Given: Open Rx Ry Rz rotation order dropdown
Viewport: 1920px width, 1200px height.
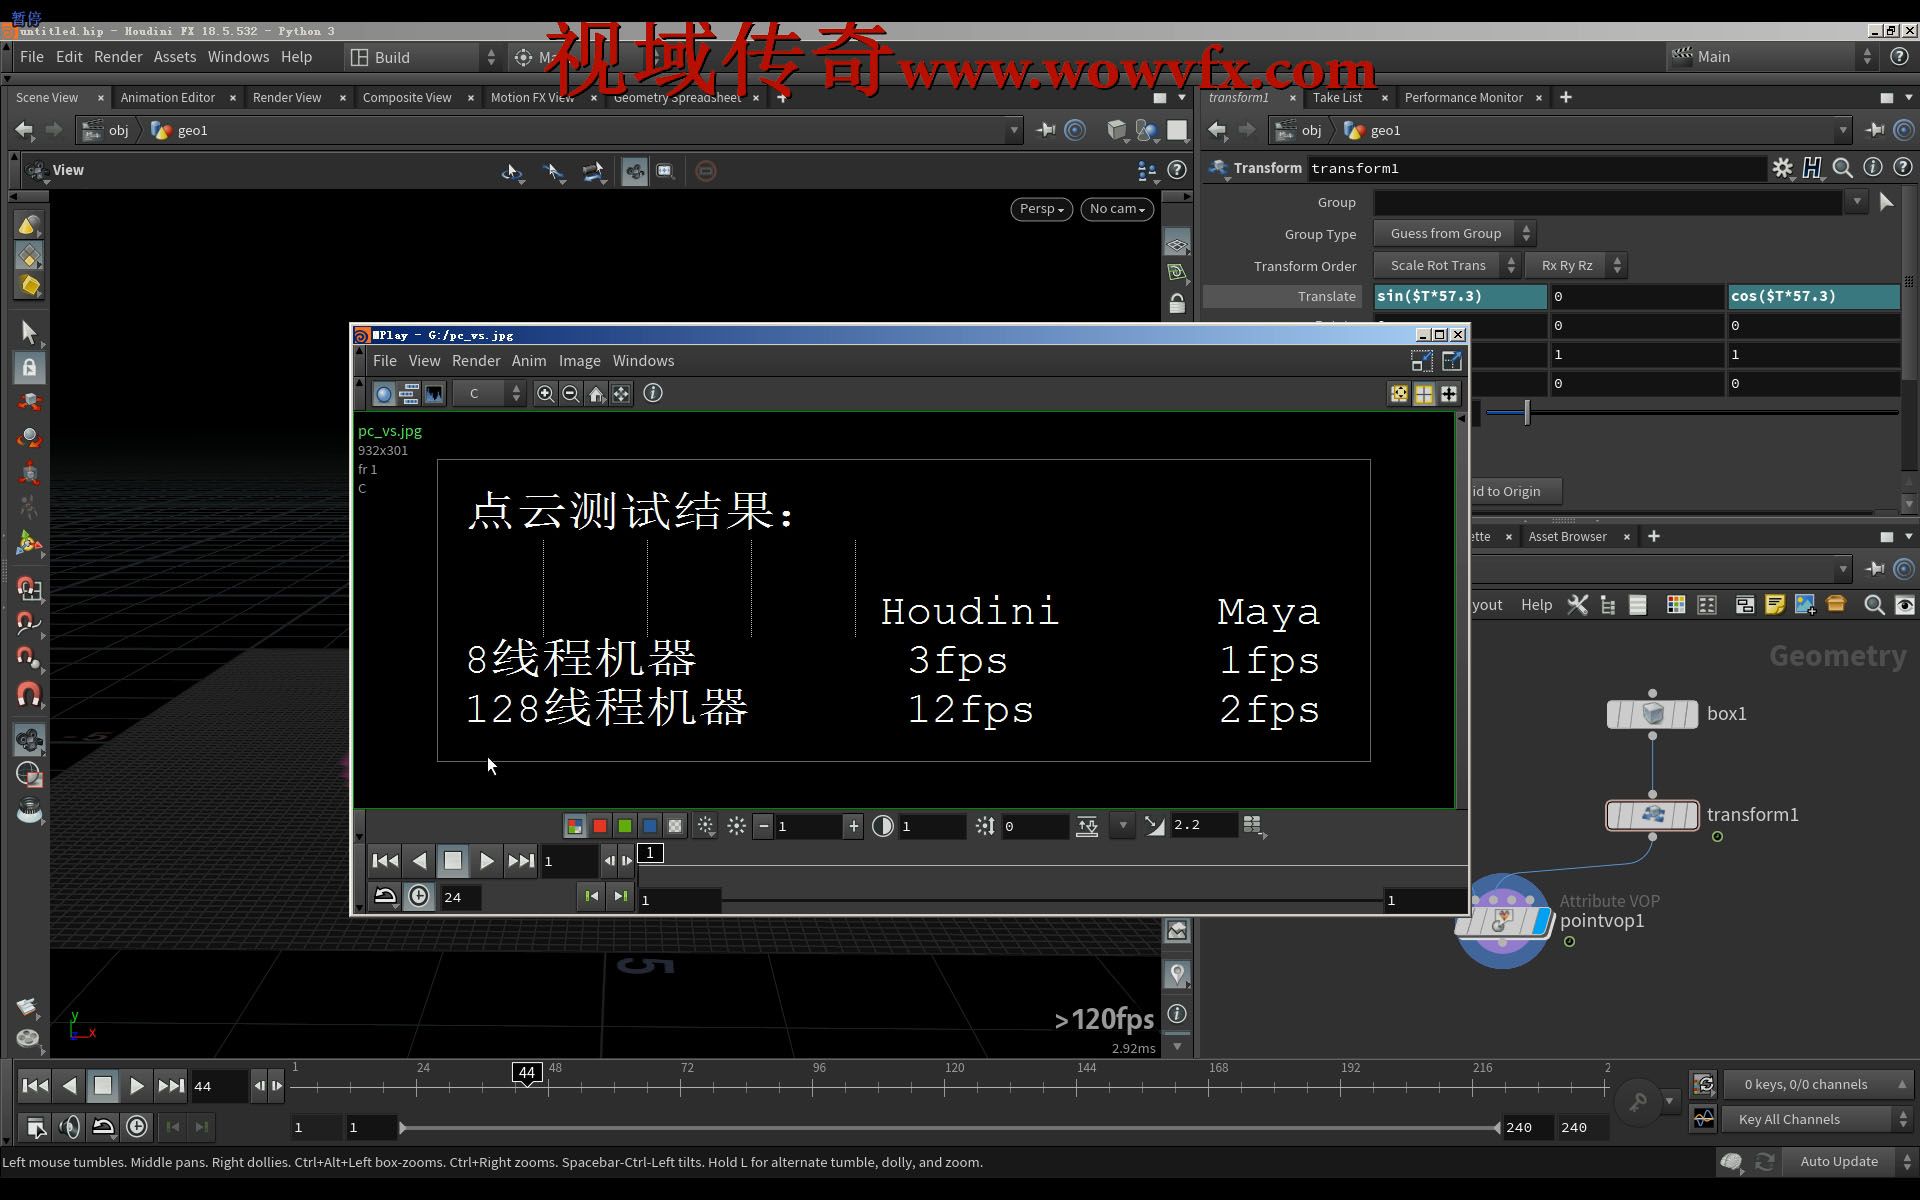Looking at the screenshot, I should (1576, 266).
